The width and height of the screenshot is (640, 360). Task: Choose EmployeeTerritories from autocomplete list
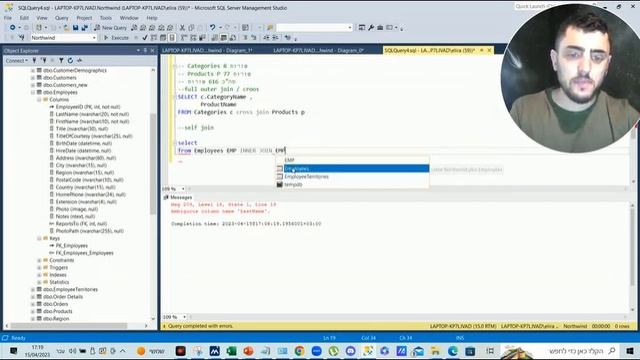[x=352, y=177]
